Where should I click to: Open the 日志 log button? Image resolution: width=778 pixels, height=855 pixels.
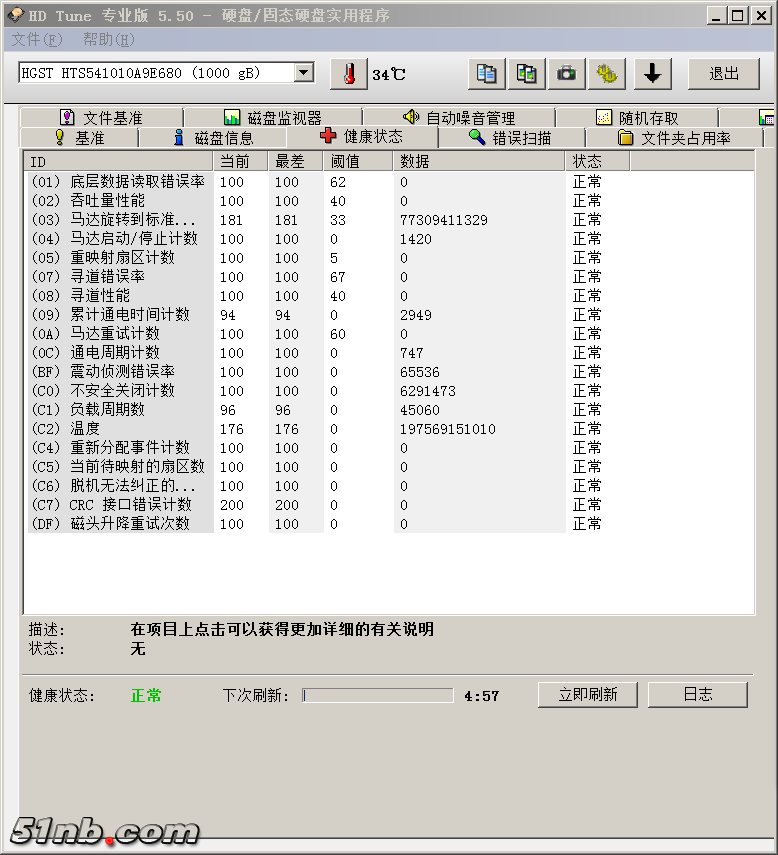(697, 694)
